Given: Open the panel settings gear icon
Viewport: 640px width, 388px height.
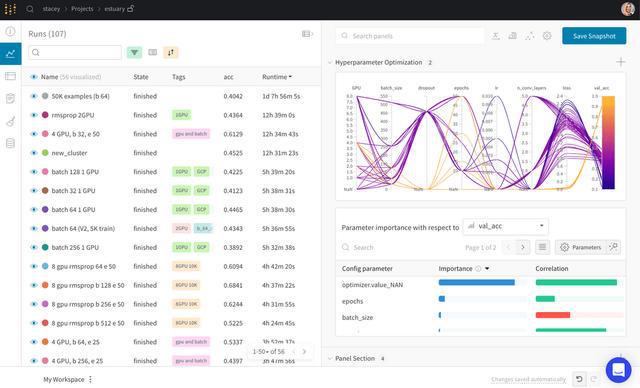Looking at the screenshot, I should pos(547,36).
